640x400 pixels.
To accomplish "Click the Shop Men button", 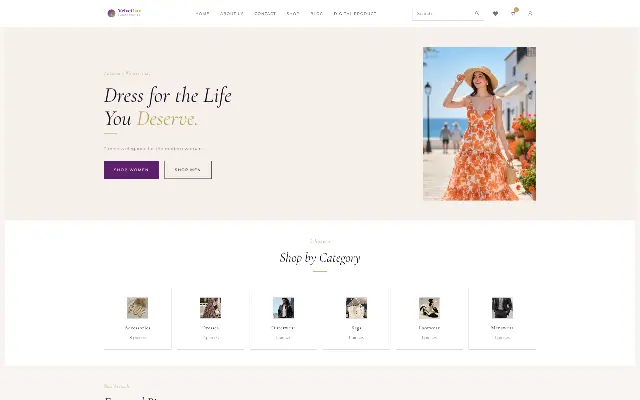I will tap(188, 170).
